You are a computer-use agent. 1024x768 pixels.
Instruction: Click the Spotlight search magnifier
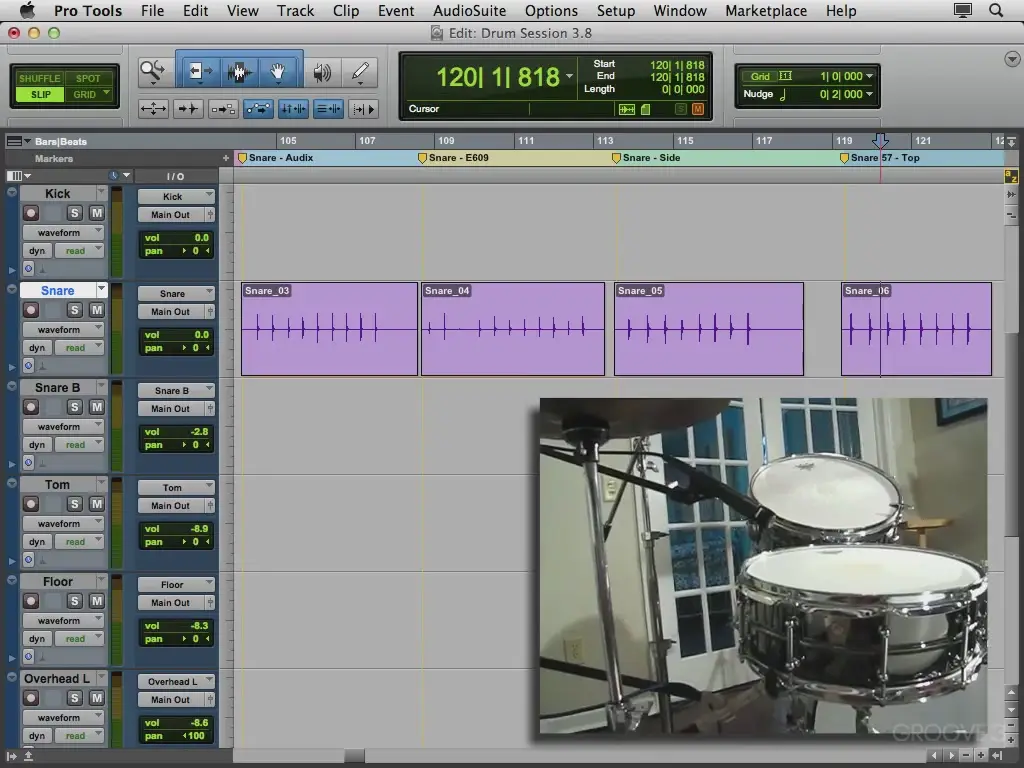tap(996, 10)
